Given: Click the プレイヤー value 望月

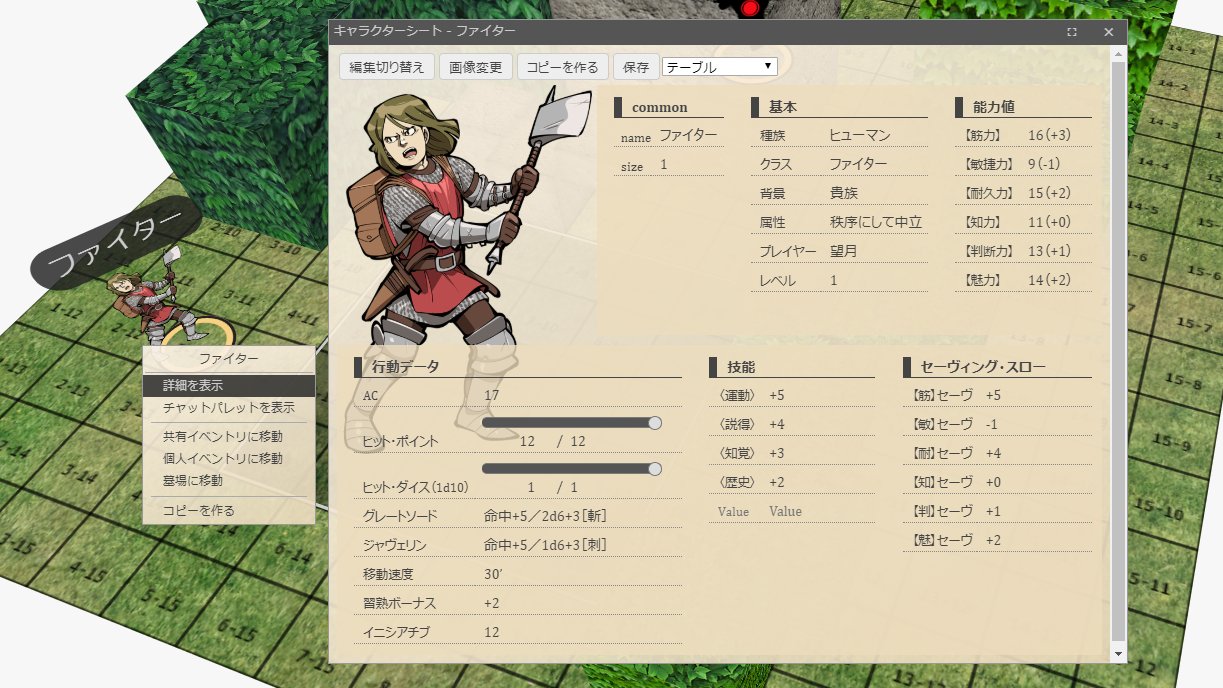Looking at the screenshot, I should coord(844,251).
